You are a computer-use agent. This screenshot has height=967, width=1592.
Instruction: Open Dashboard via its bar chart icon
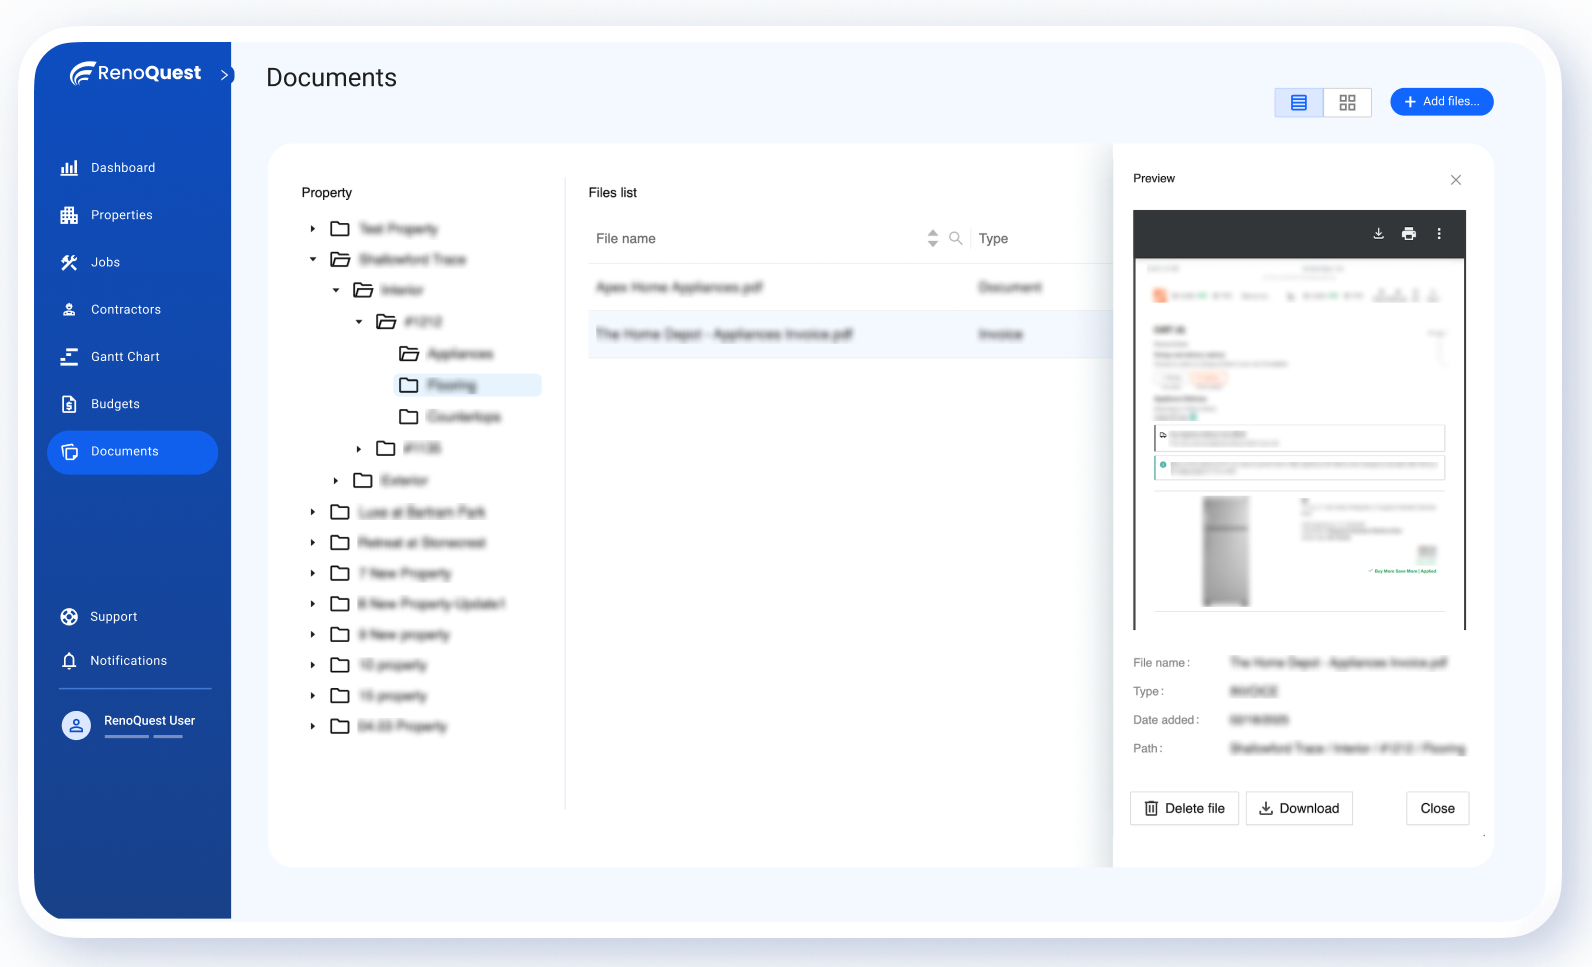point(69,168)
